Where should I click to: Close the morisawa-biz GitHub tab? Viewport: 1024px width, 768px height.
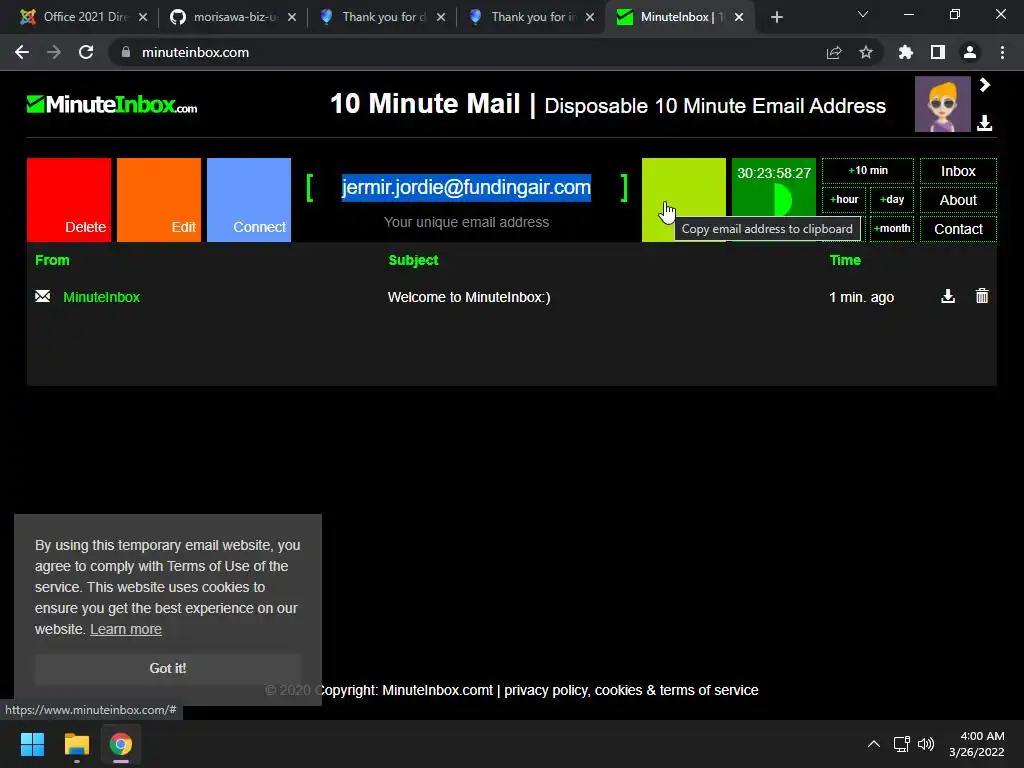pyautogui.click(x=292, y=17)
